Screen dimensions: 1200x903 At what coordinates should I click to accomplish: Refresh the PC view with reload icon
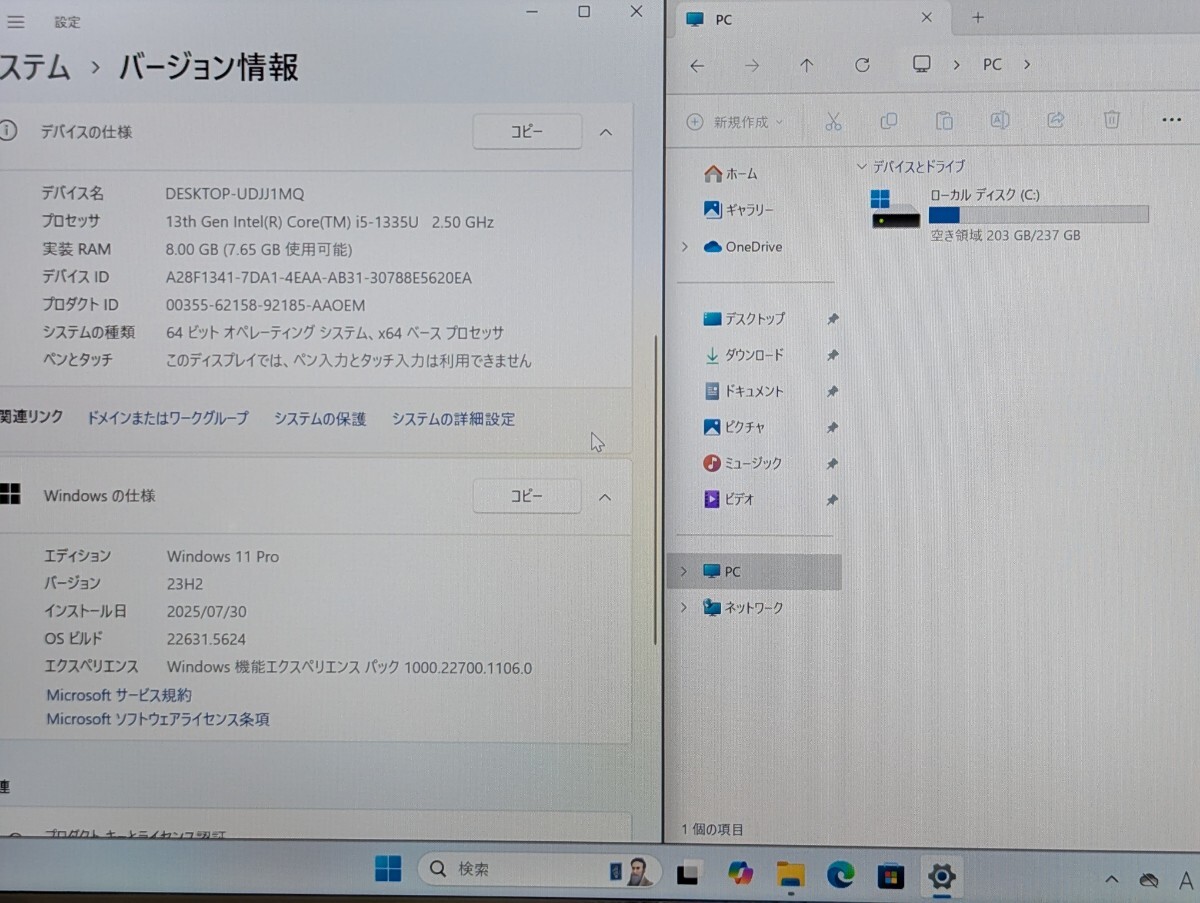click(x=862, y=64)
